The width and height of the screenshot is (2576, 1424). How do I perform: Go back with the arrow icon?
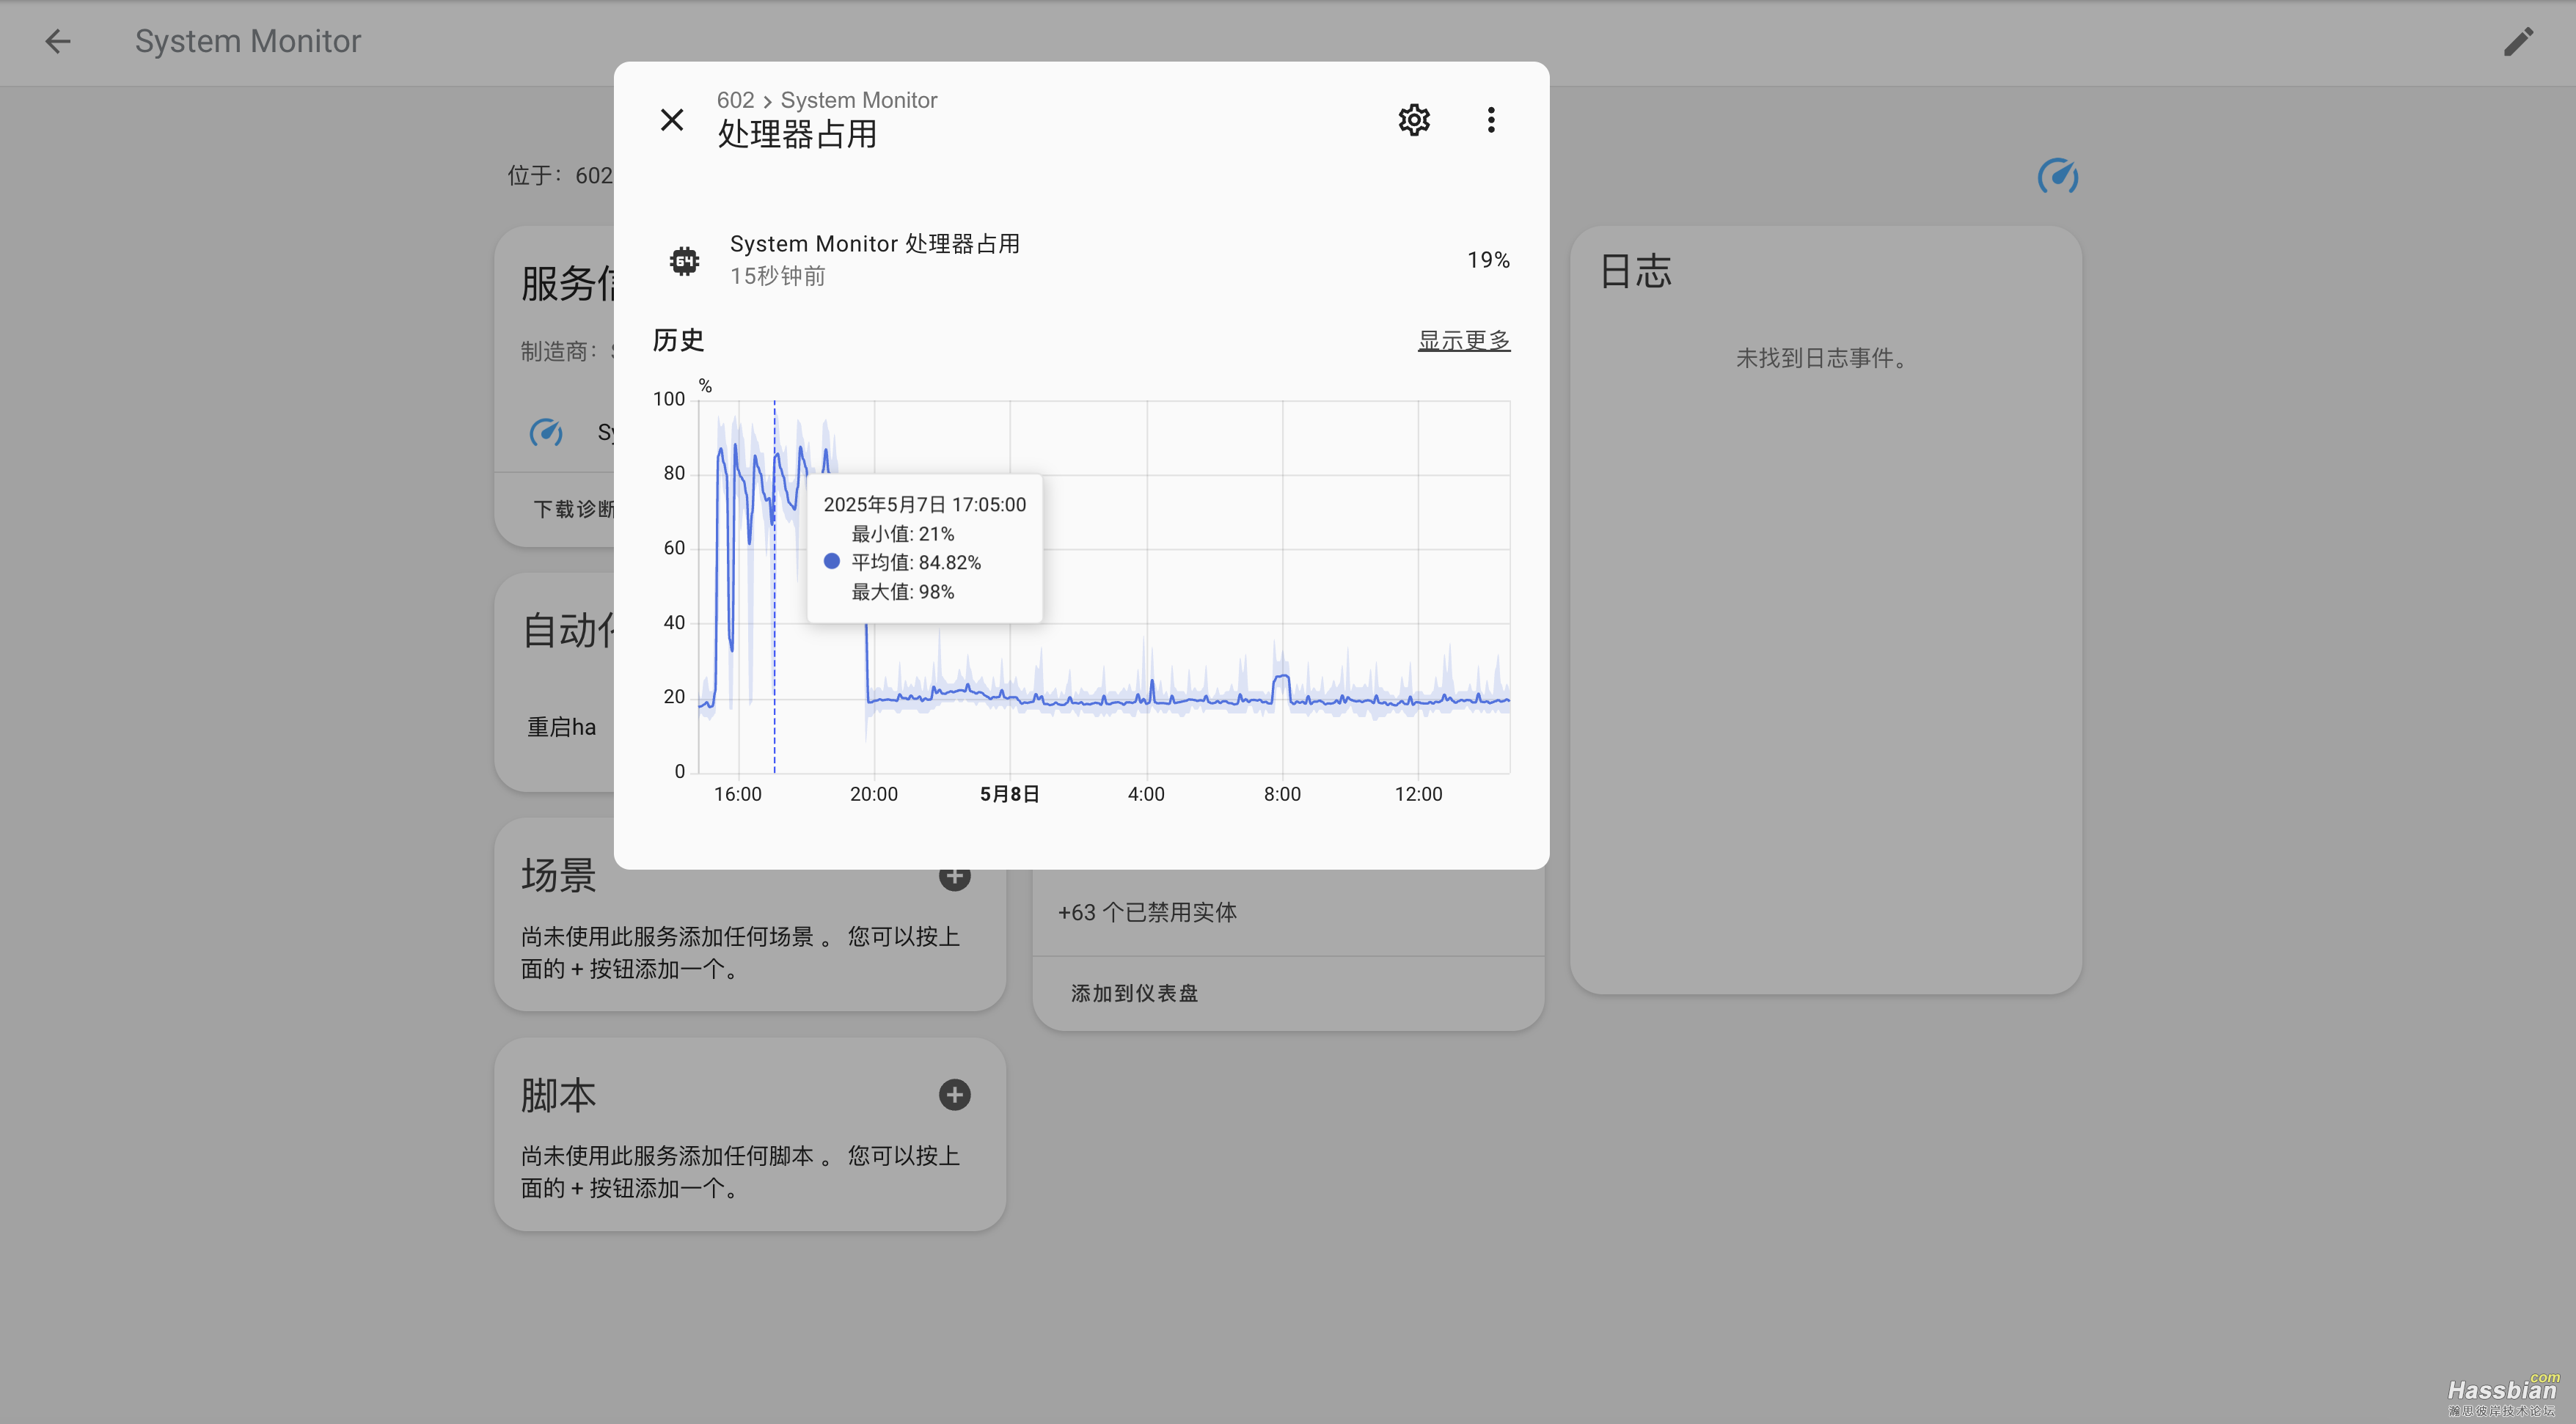coord(58,41)
